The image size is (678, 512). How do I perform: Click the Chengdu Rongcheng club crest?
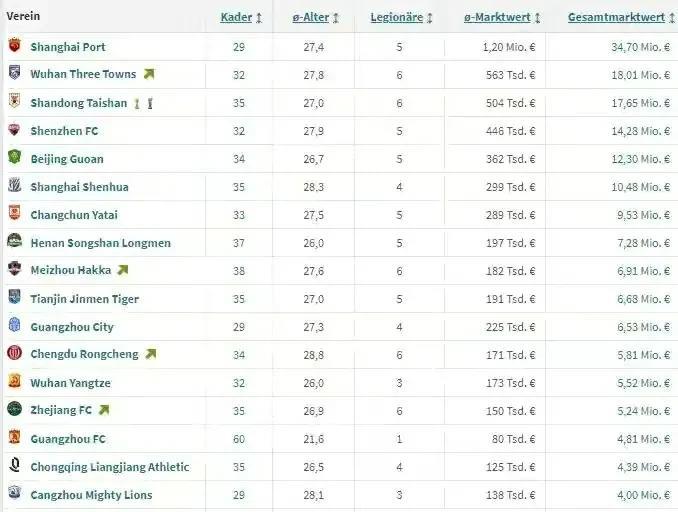[x=14, y=353]
